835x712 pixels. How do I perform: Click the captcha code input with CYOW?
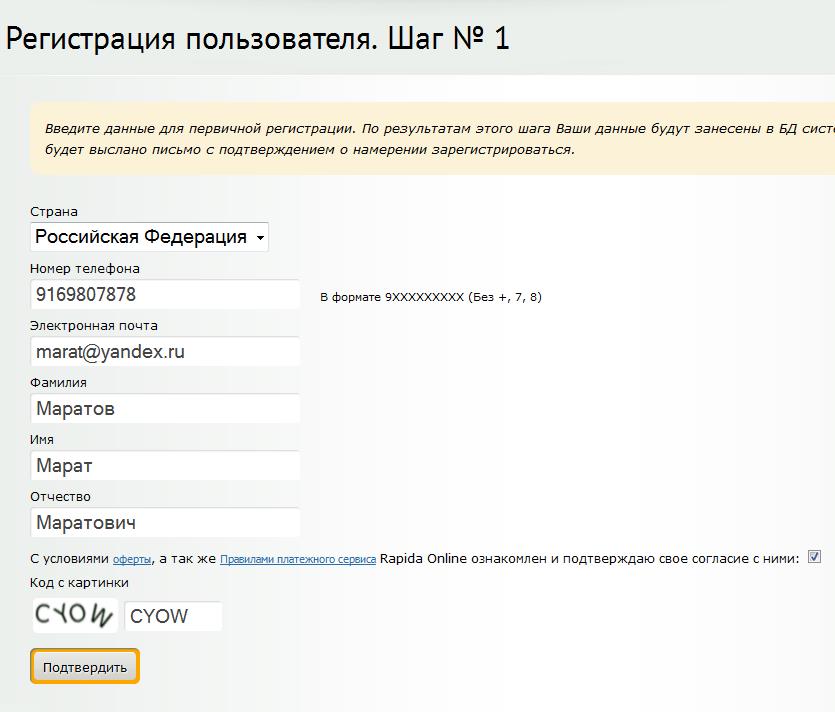coord(173,616)
